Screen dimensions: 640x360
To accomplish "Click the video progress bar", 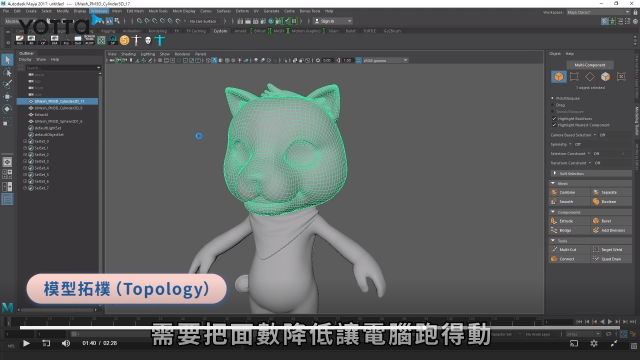I will pos(320,327).
